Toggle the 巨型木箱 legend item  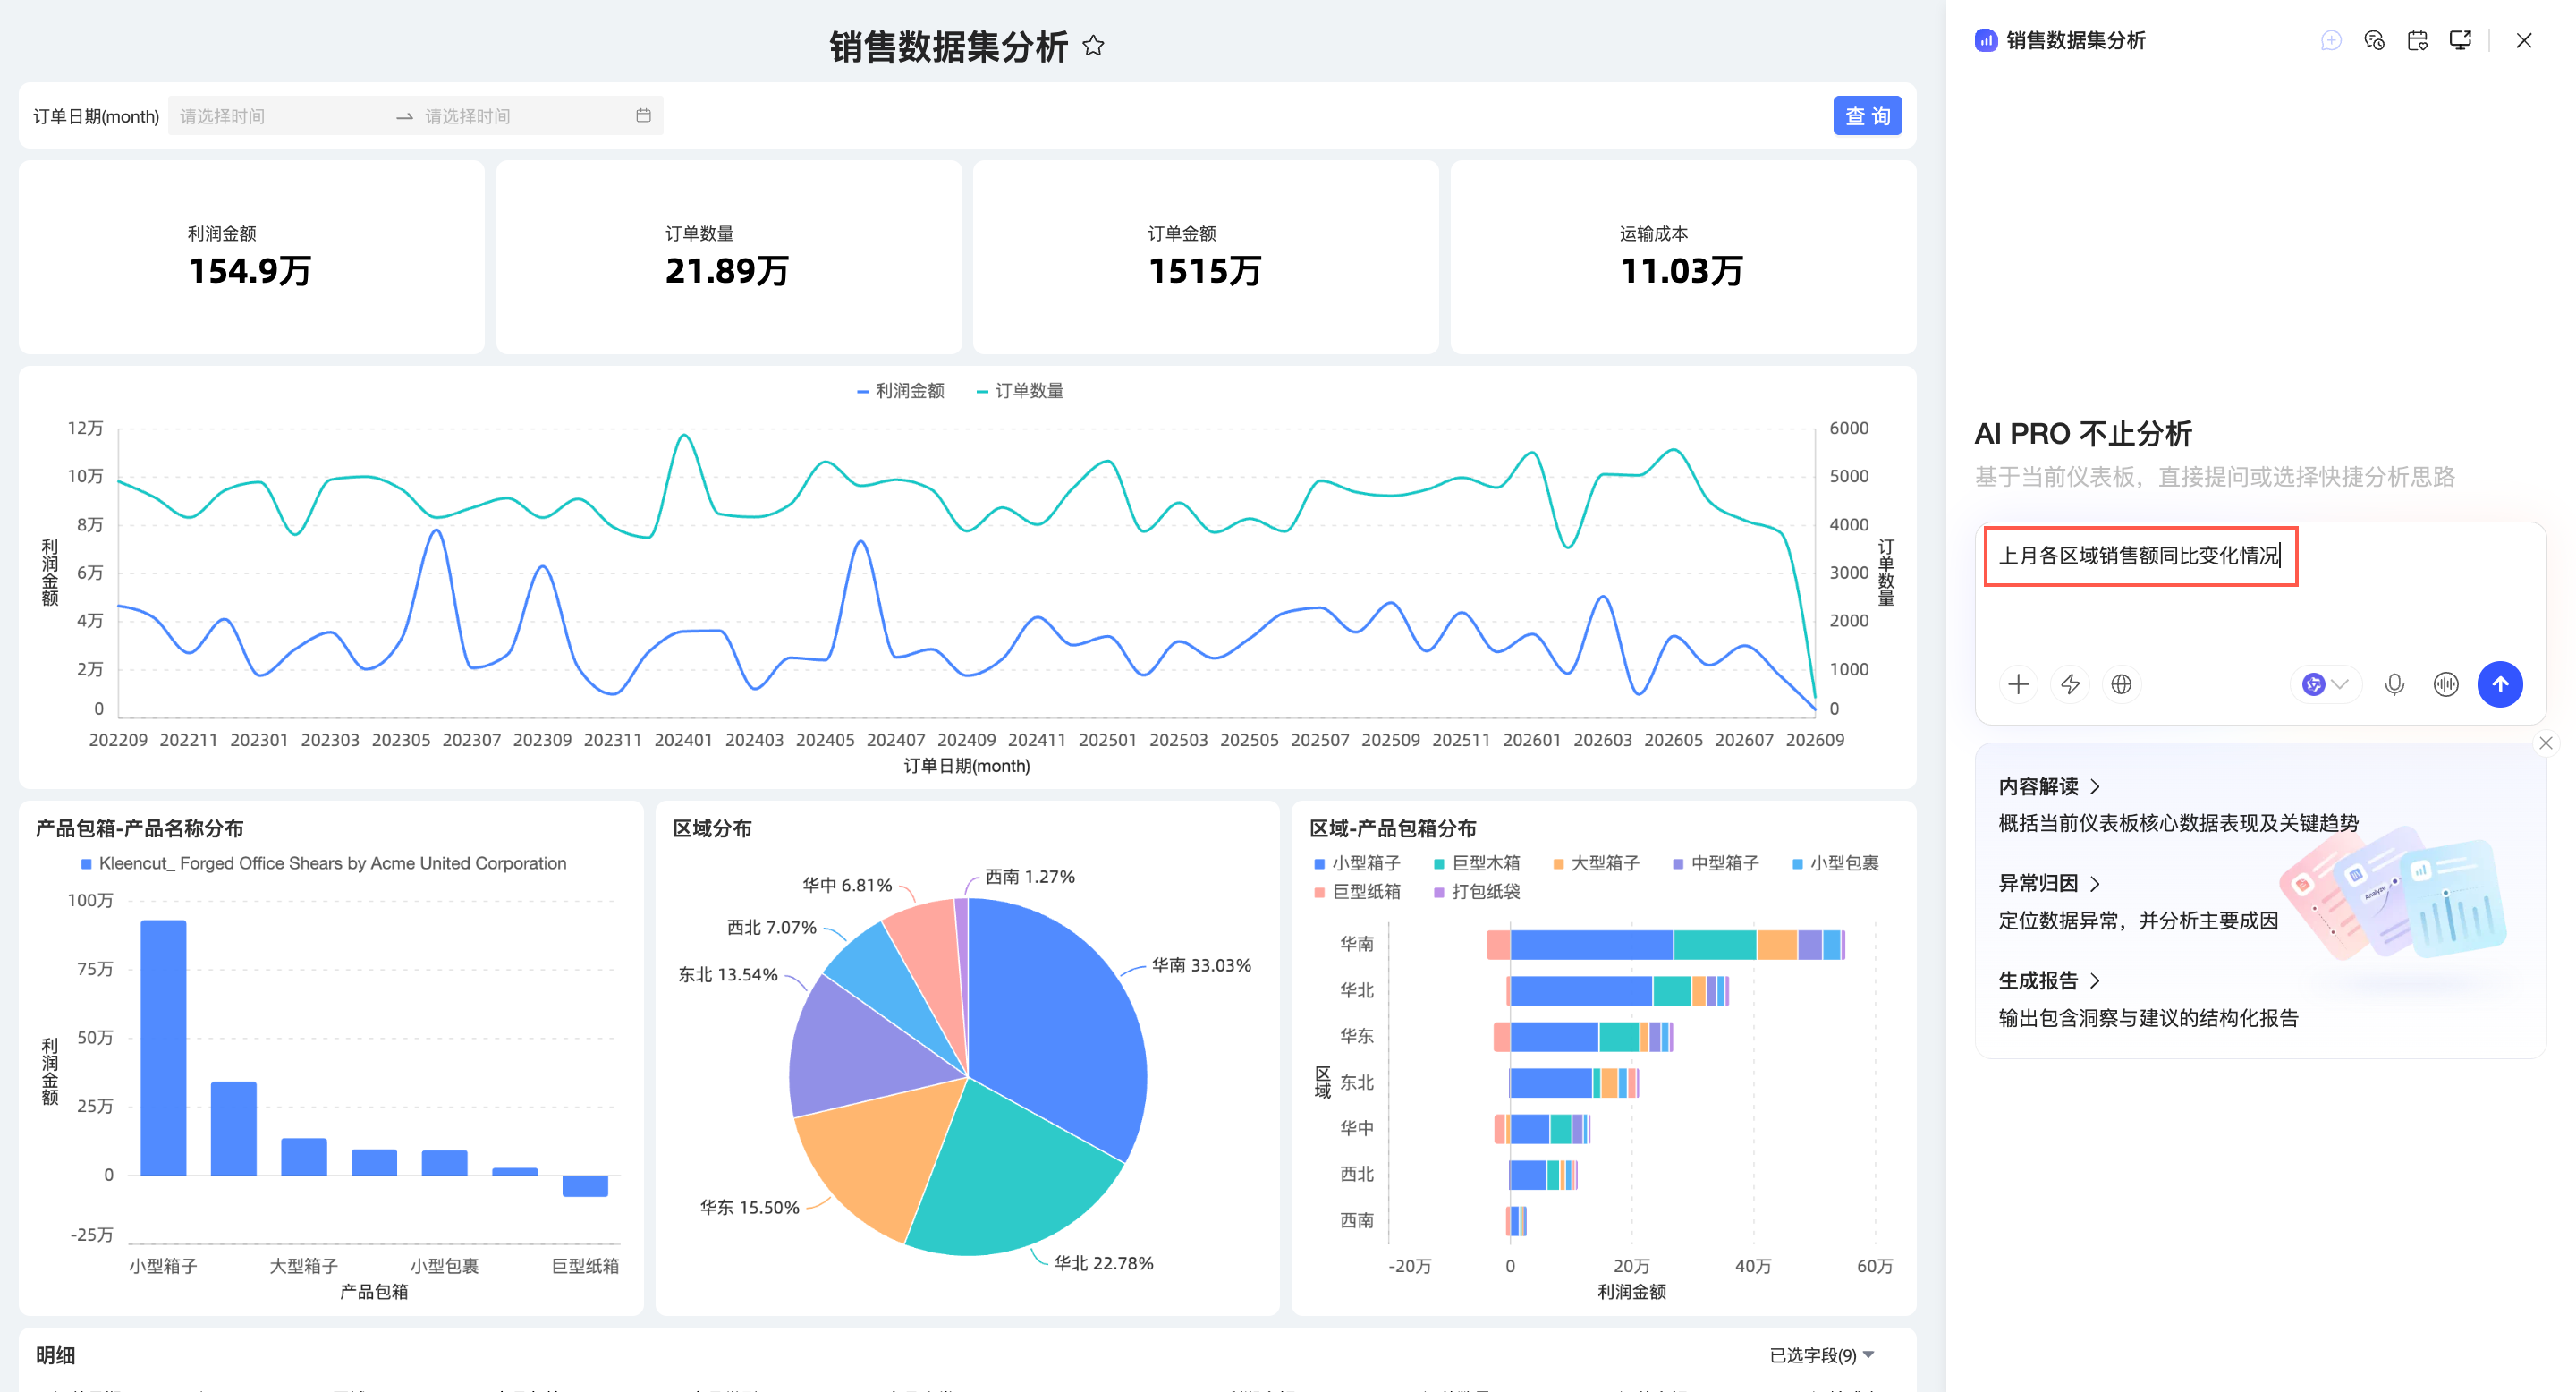1477,863
